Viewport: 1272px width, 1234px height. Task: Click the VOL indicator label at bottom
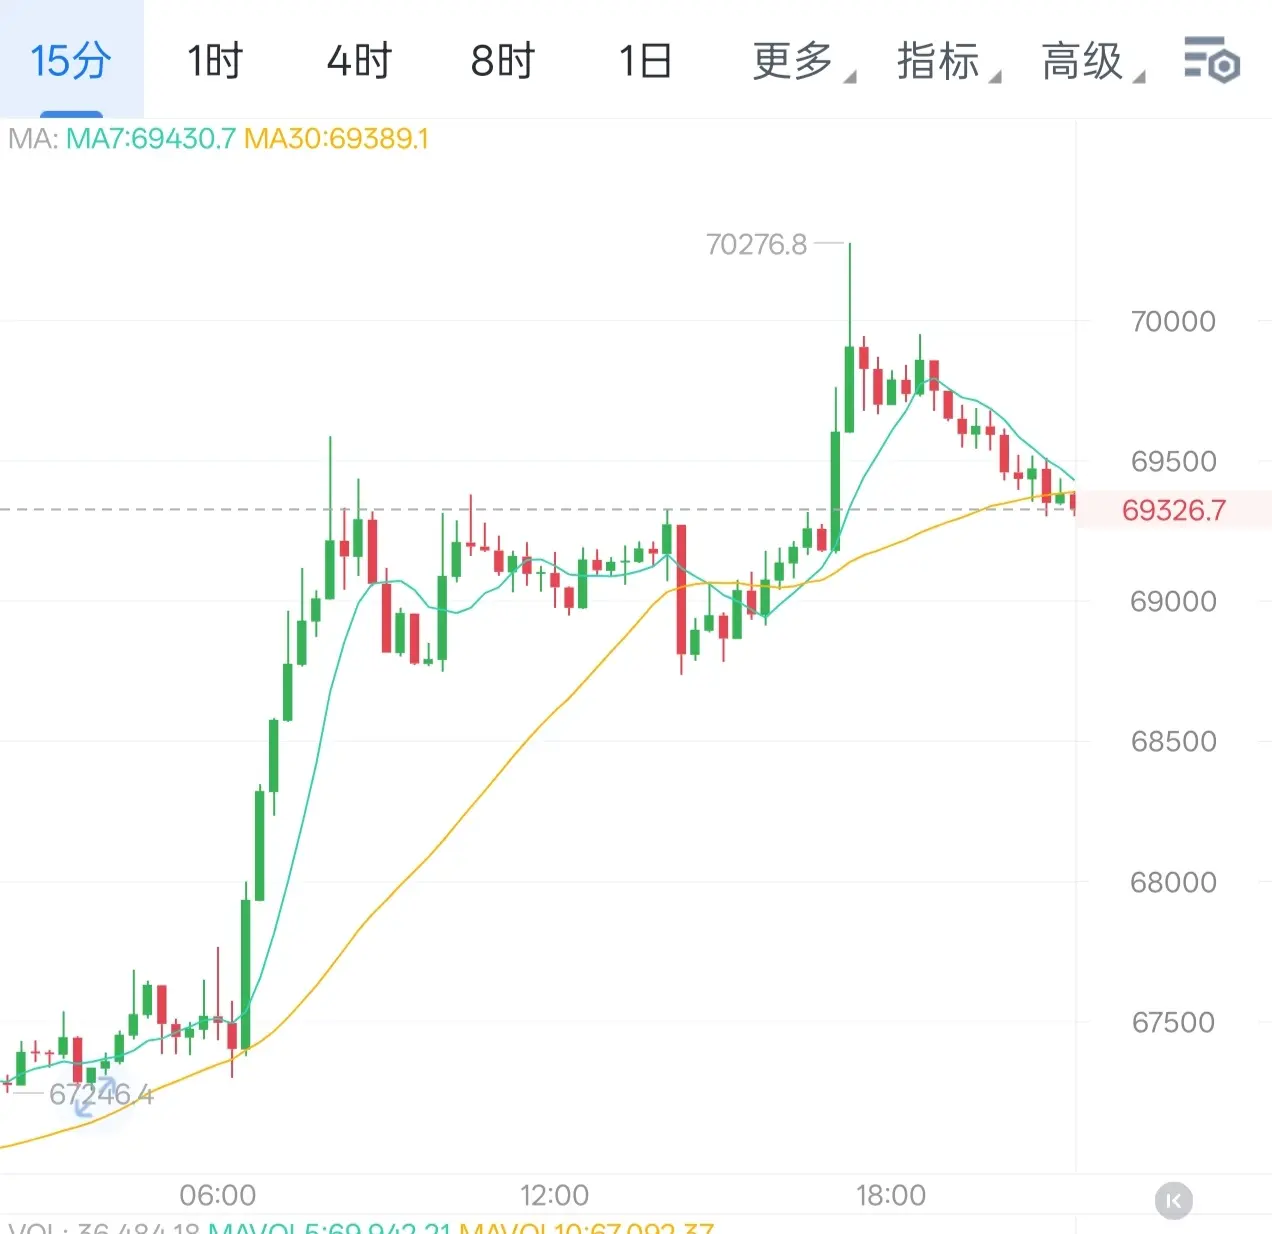(x=104, y=1227)
